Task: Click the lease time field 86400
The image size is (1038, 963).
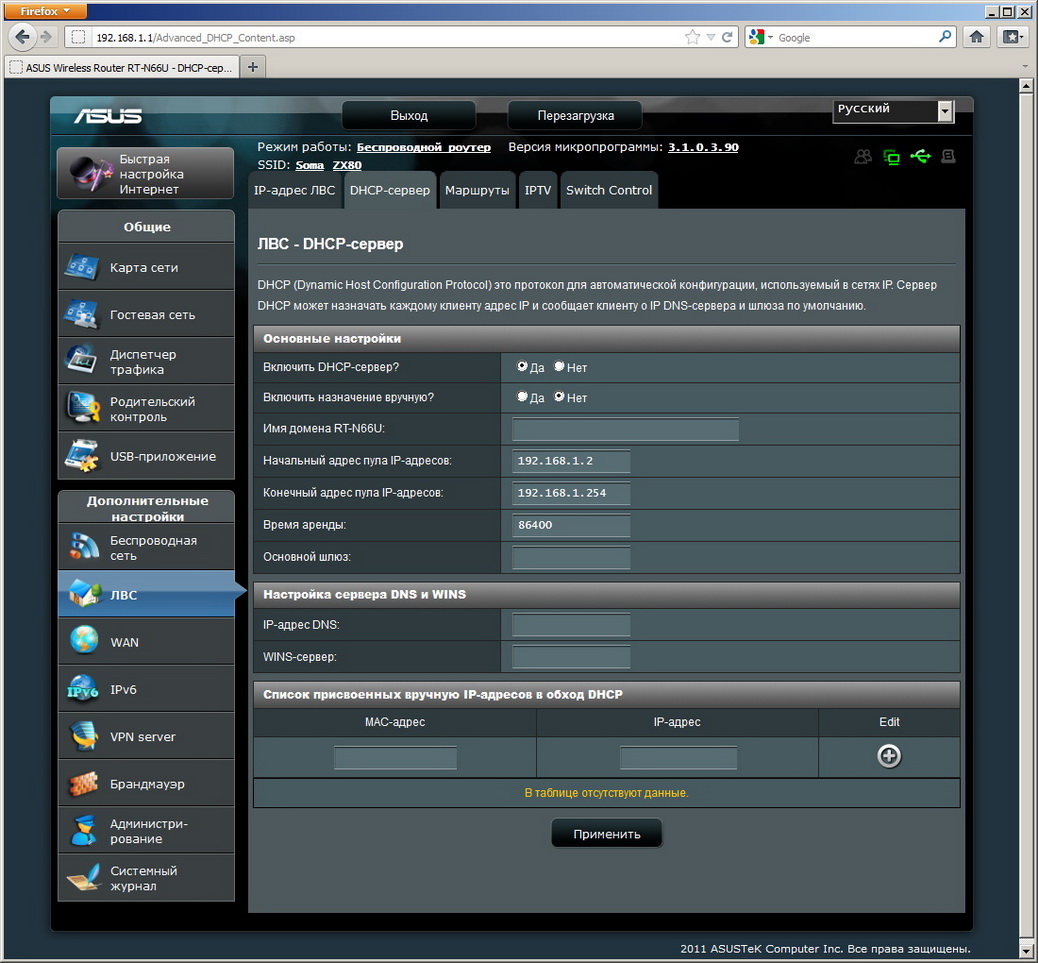Action: (x=571, y=525)
